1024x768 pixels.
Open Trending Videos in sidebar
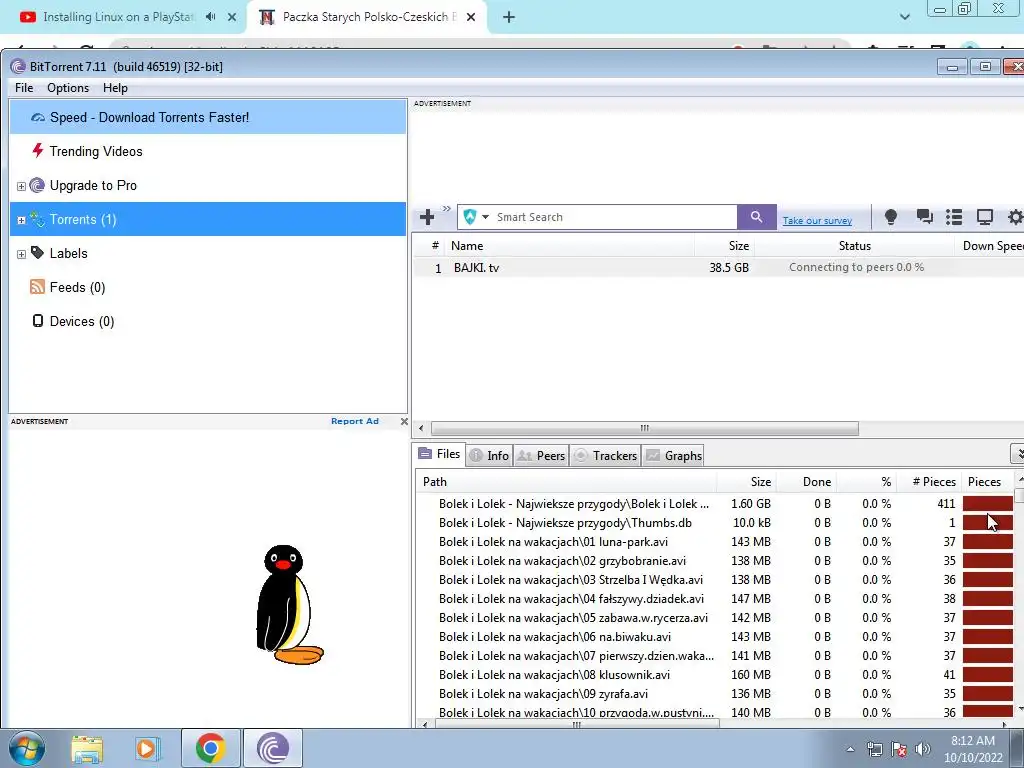96,152
